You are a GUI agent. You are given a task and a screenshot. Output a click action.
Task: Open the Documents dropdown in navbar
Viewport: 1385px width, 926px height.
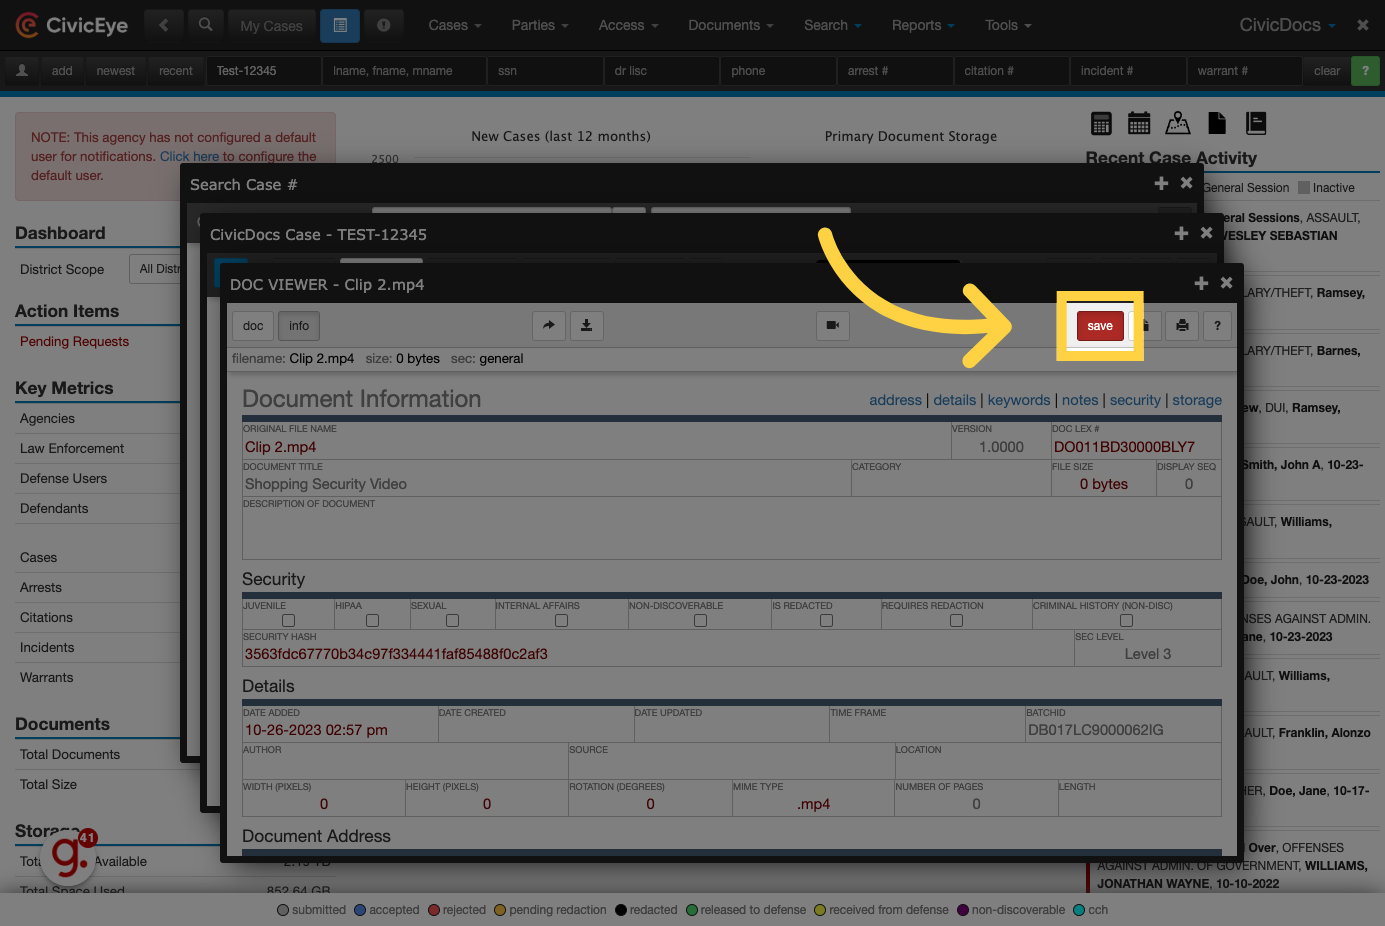(x=730, y=25)
